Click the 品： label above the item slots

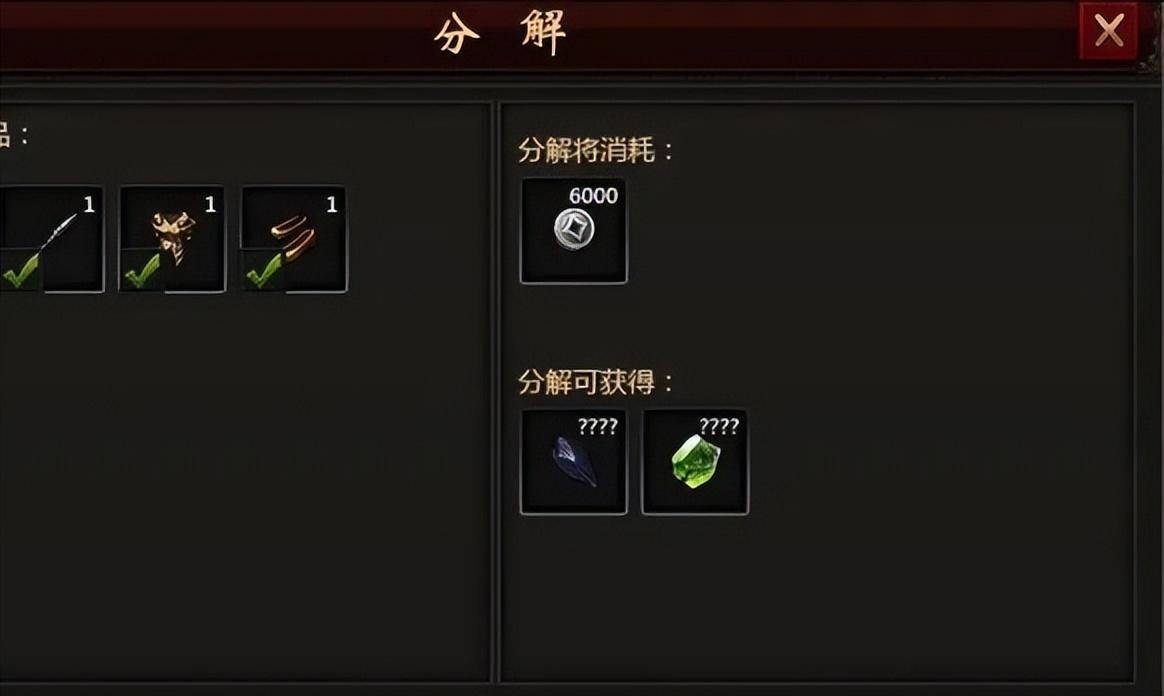click(13, 135)
